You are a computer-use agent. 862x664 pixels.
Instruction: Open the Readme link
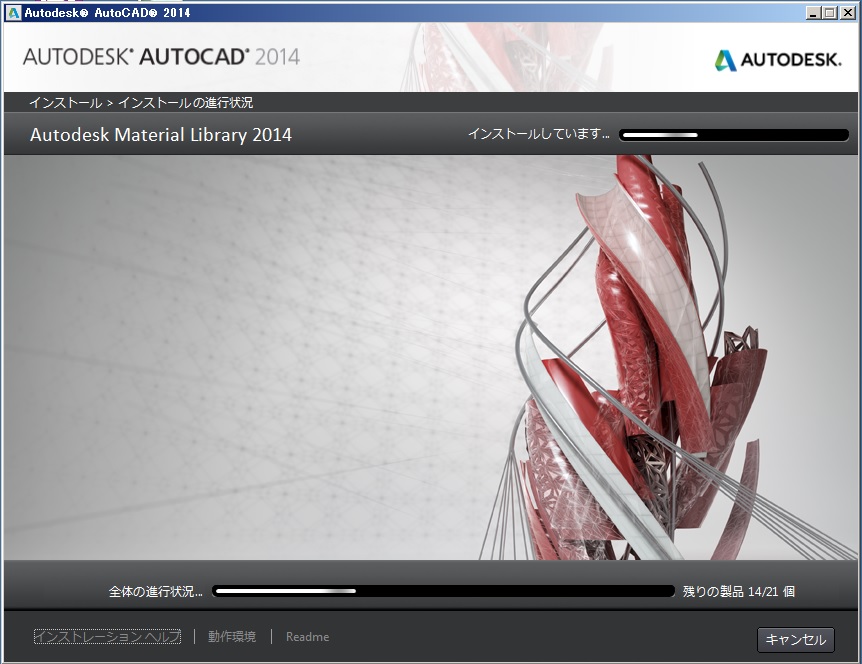(x=307, y=637)
